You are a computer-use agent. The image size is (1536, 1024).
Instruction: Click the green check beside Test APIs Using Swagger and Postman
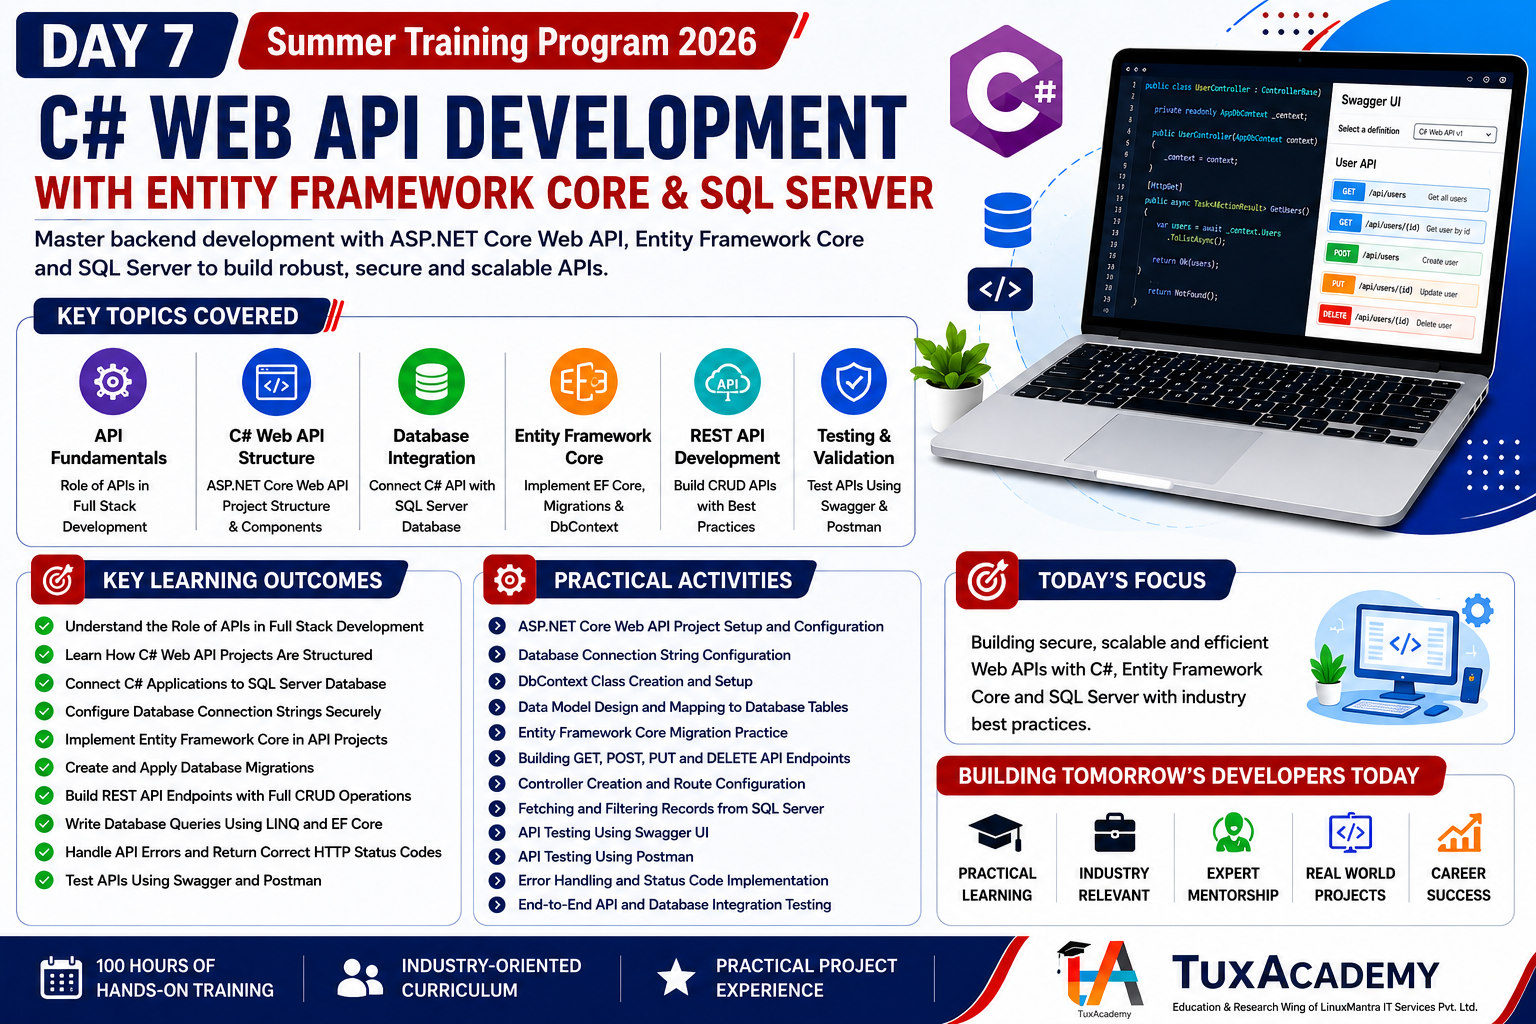[44, 880]
